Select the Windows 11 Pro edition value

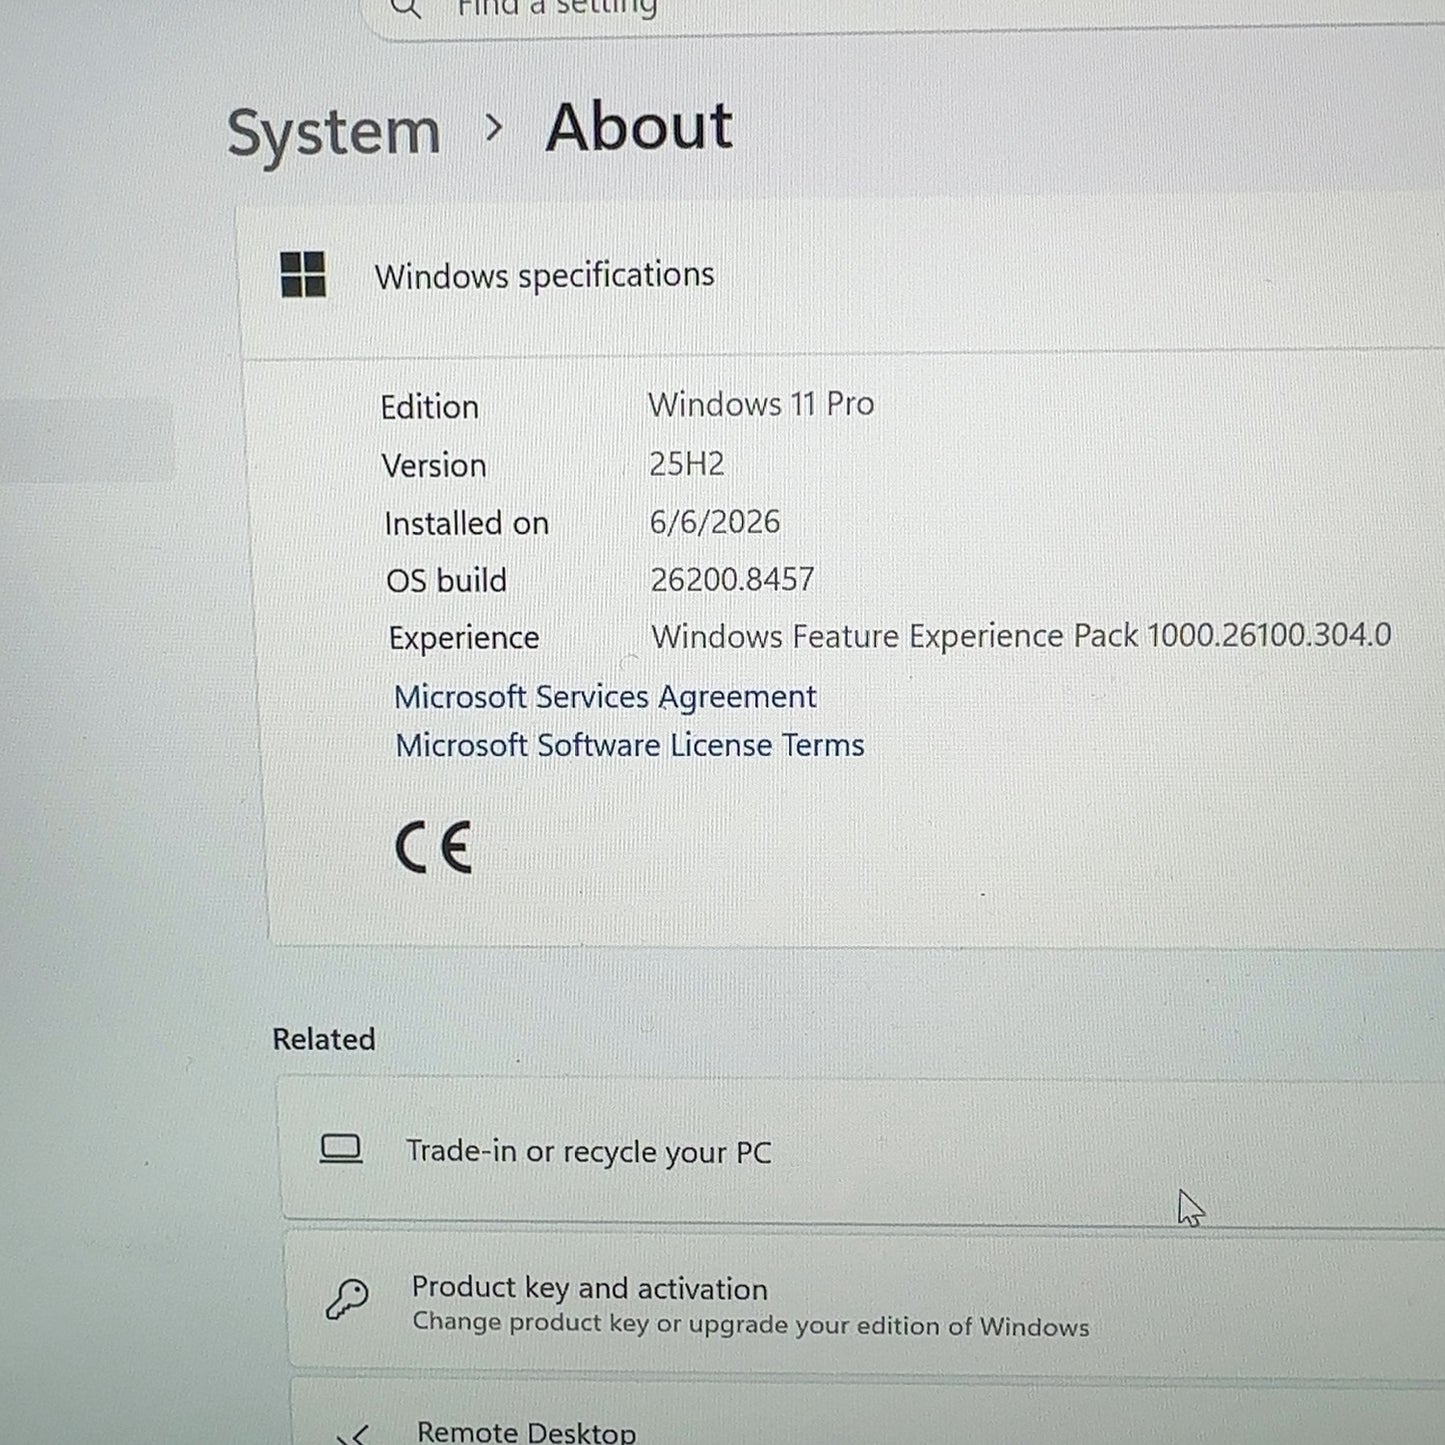coord(761,404)
